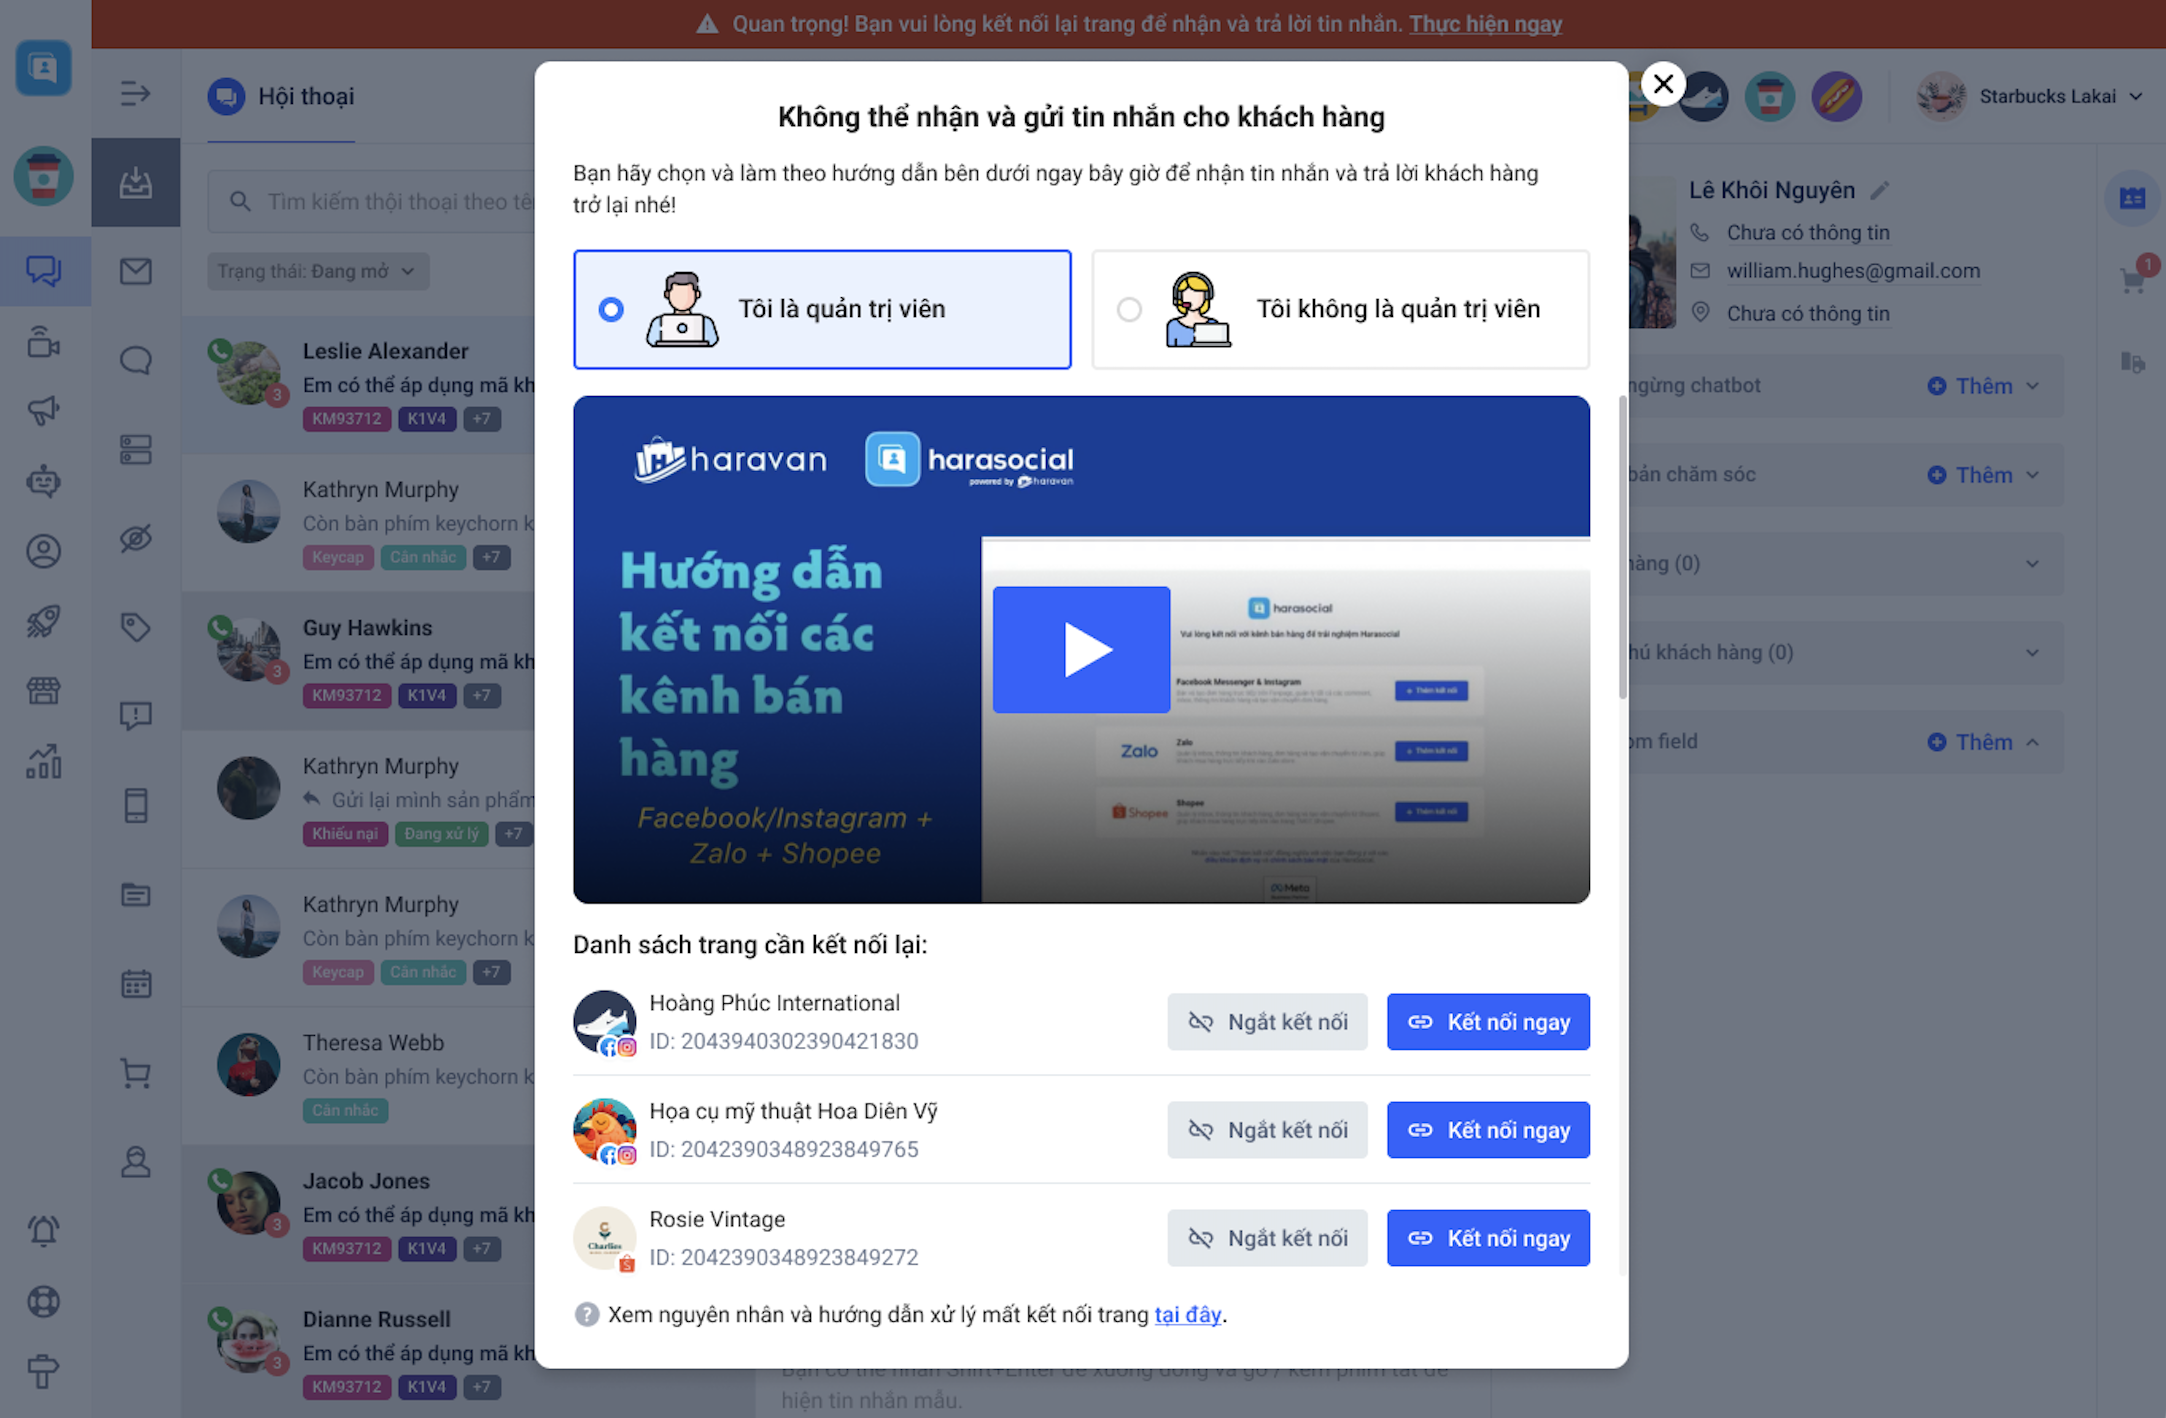Open the chatbot robot icon in sidebar
Viewport: 2166px width, 1418px height.
pyautogui.click(x=43, y=481)
